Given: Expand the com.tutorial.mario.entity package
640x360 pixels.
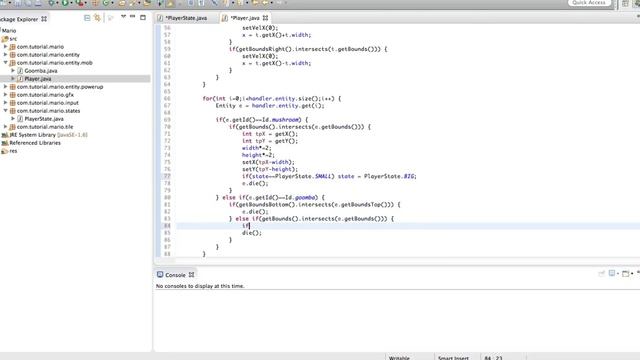Looking at the screenshot, I should tap(6, 55).
